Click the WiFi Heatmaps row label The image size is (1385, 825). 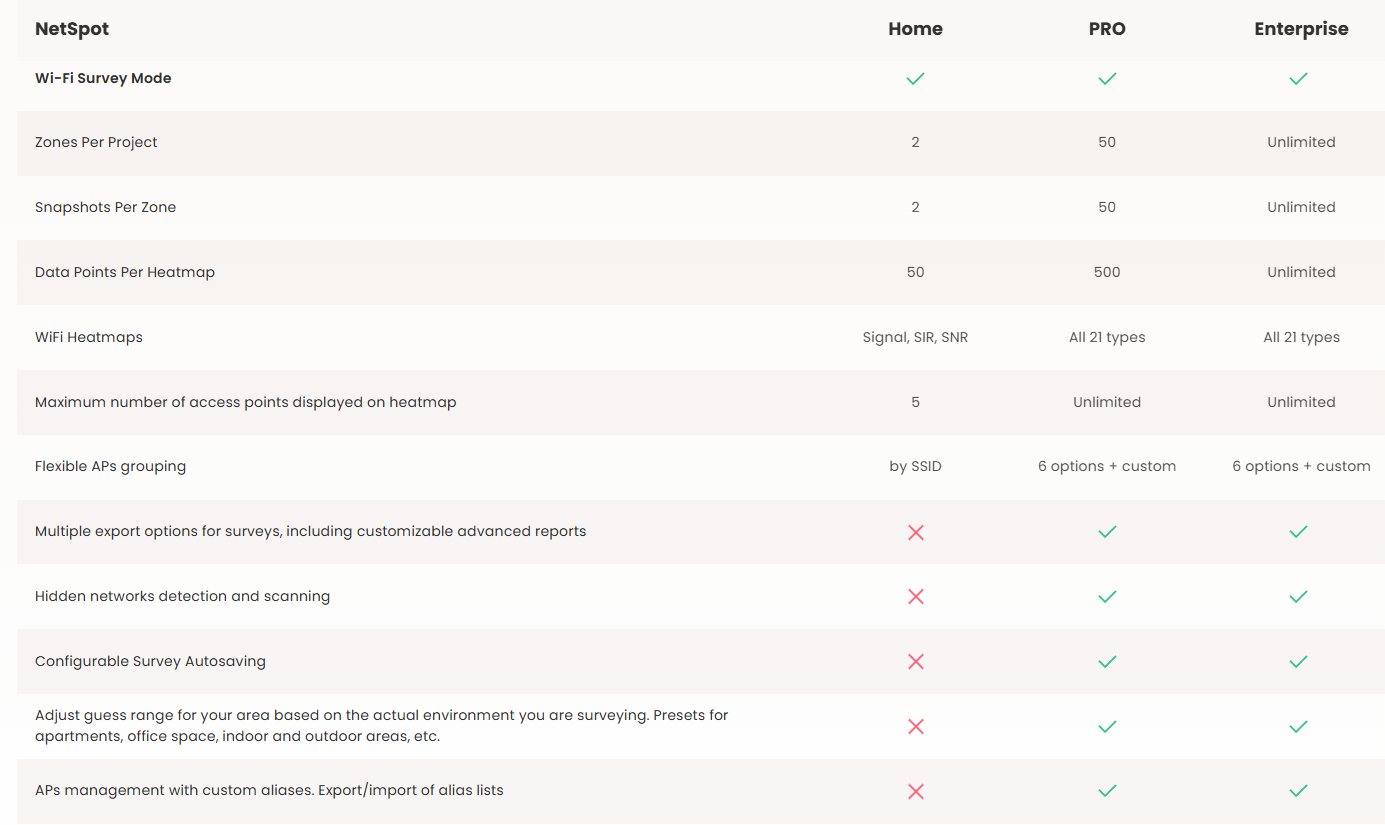pyautogui.click(x=89, y=337)
